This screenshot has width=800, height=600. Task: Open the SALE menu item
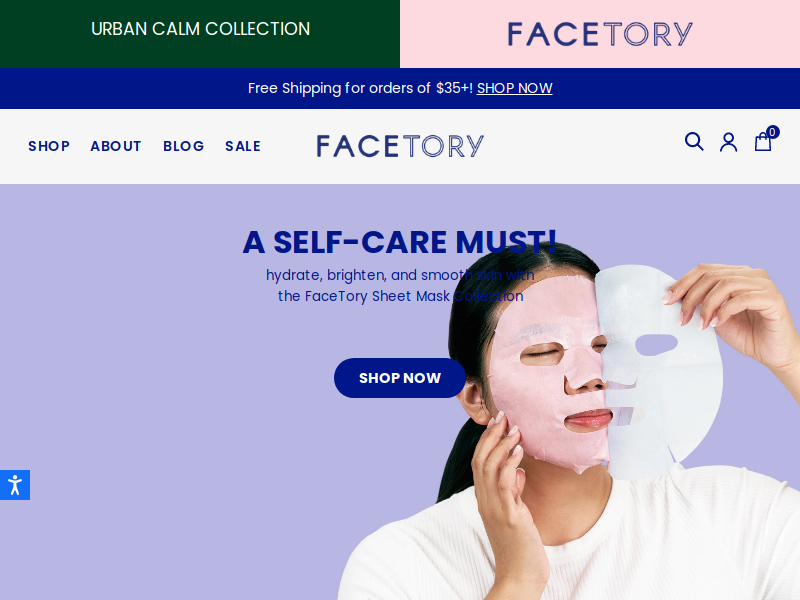(x=243, y=146)
